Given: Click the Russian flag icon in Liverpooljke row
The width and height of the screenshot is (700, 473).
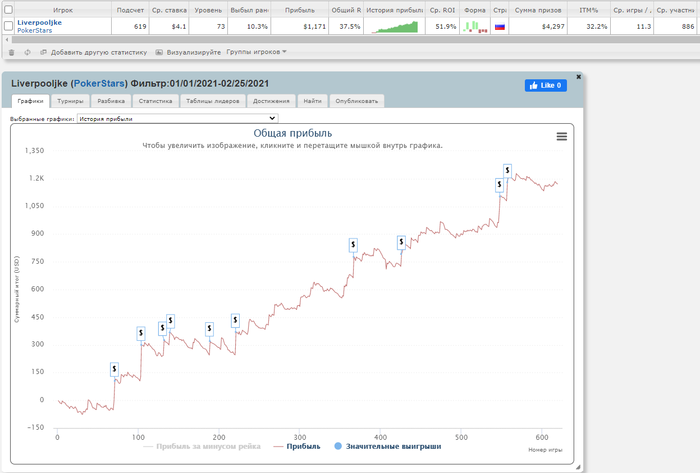Looking at the screenshot, I should click(500, 27).
